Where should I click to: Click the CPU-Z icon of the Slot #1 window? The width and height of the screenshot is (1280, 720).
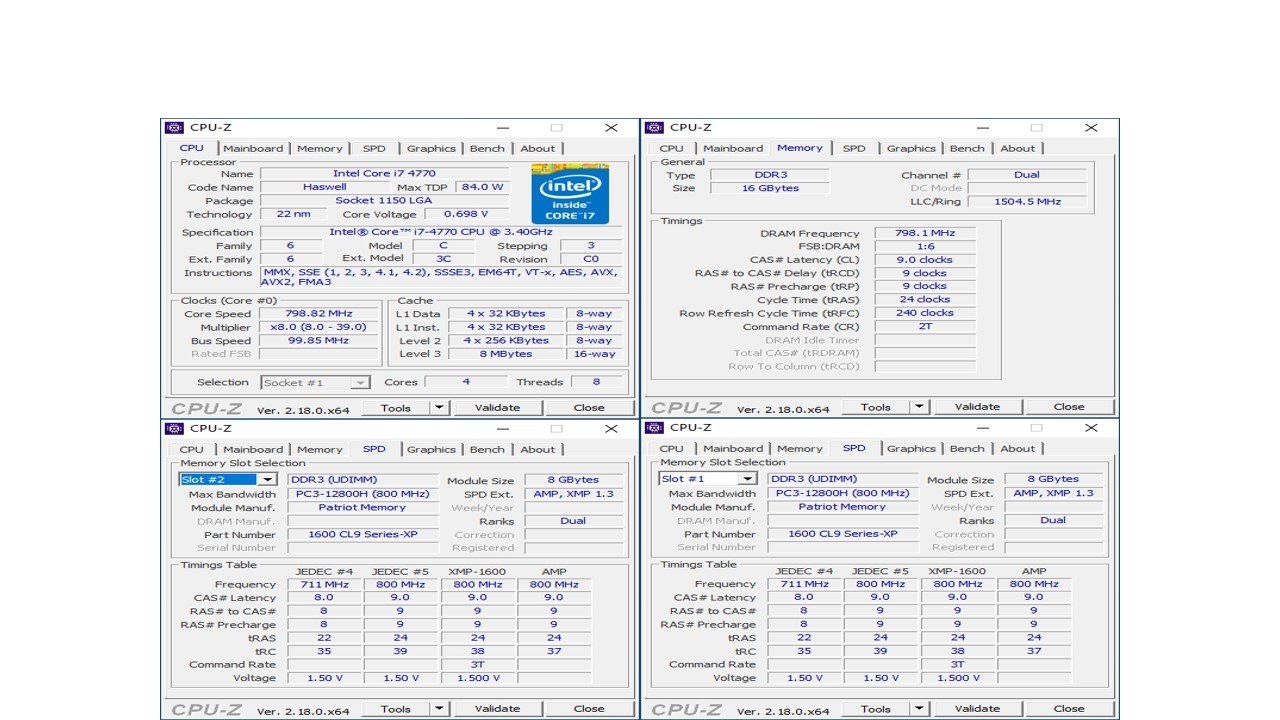point(655,427)
